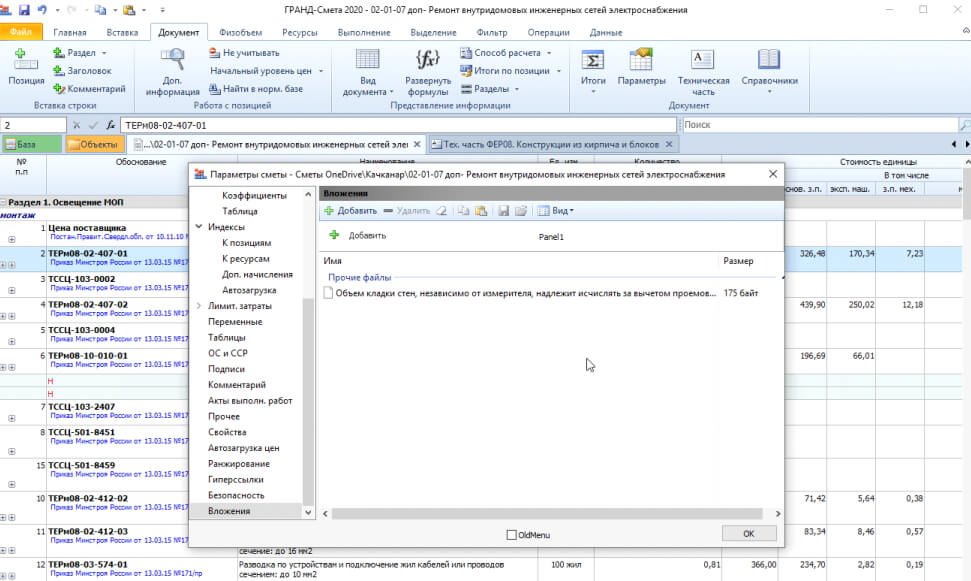Open the Вид dropdown in Вложения toolbar
This screenshot has height=581, width=971.
556,211
